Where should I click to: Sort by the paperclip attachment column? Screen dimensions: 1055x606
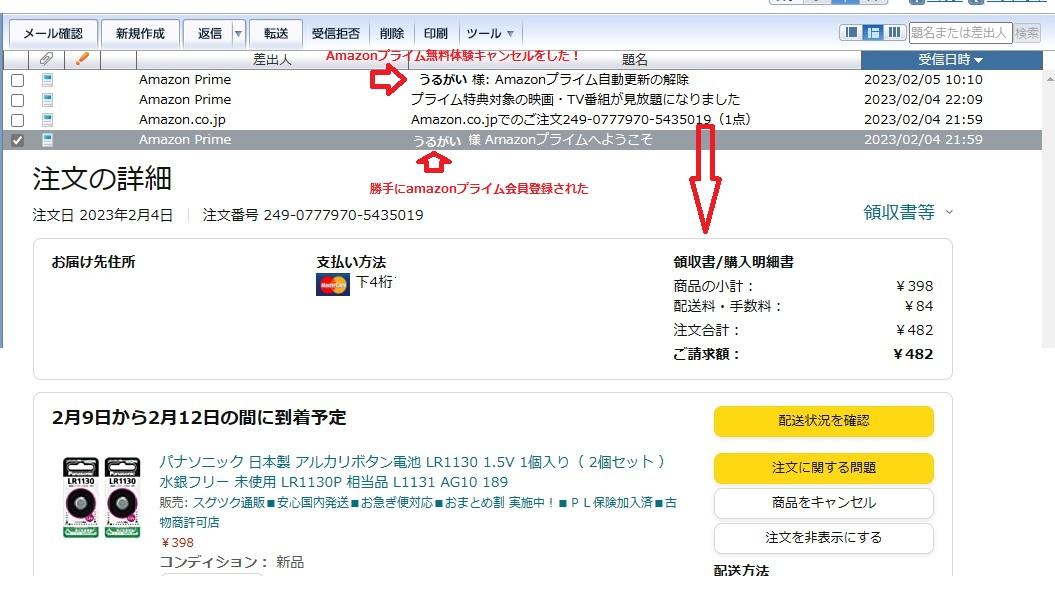point(46,59)
